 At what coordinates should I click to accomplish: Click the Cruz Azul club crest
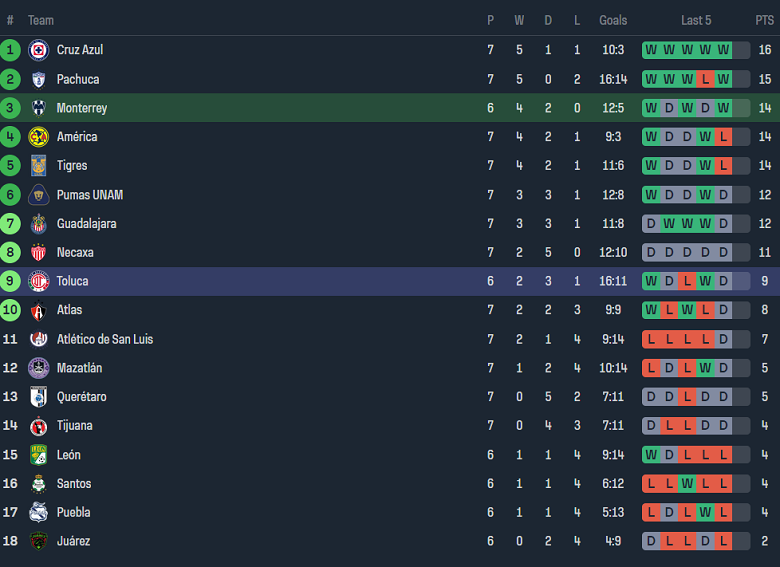[39, 50]
